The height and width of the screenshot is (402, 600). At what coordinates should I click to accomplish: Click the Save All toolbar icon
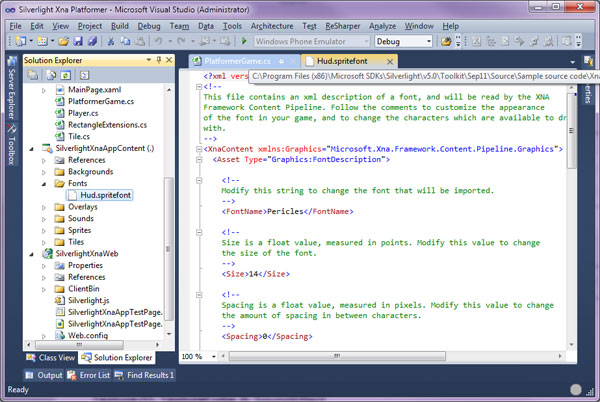[x=92, y=42]
